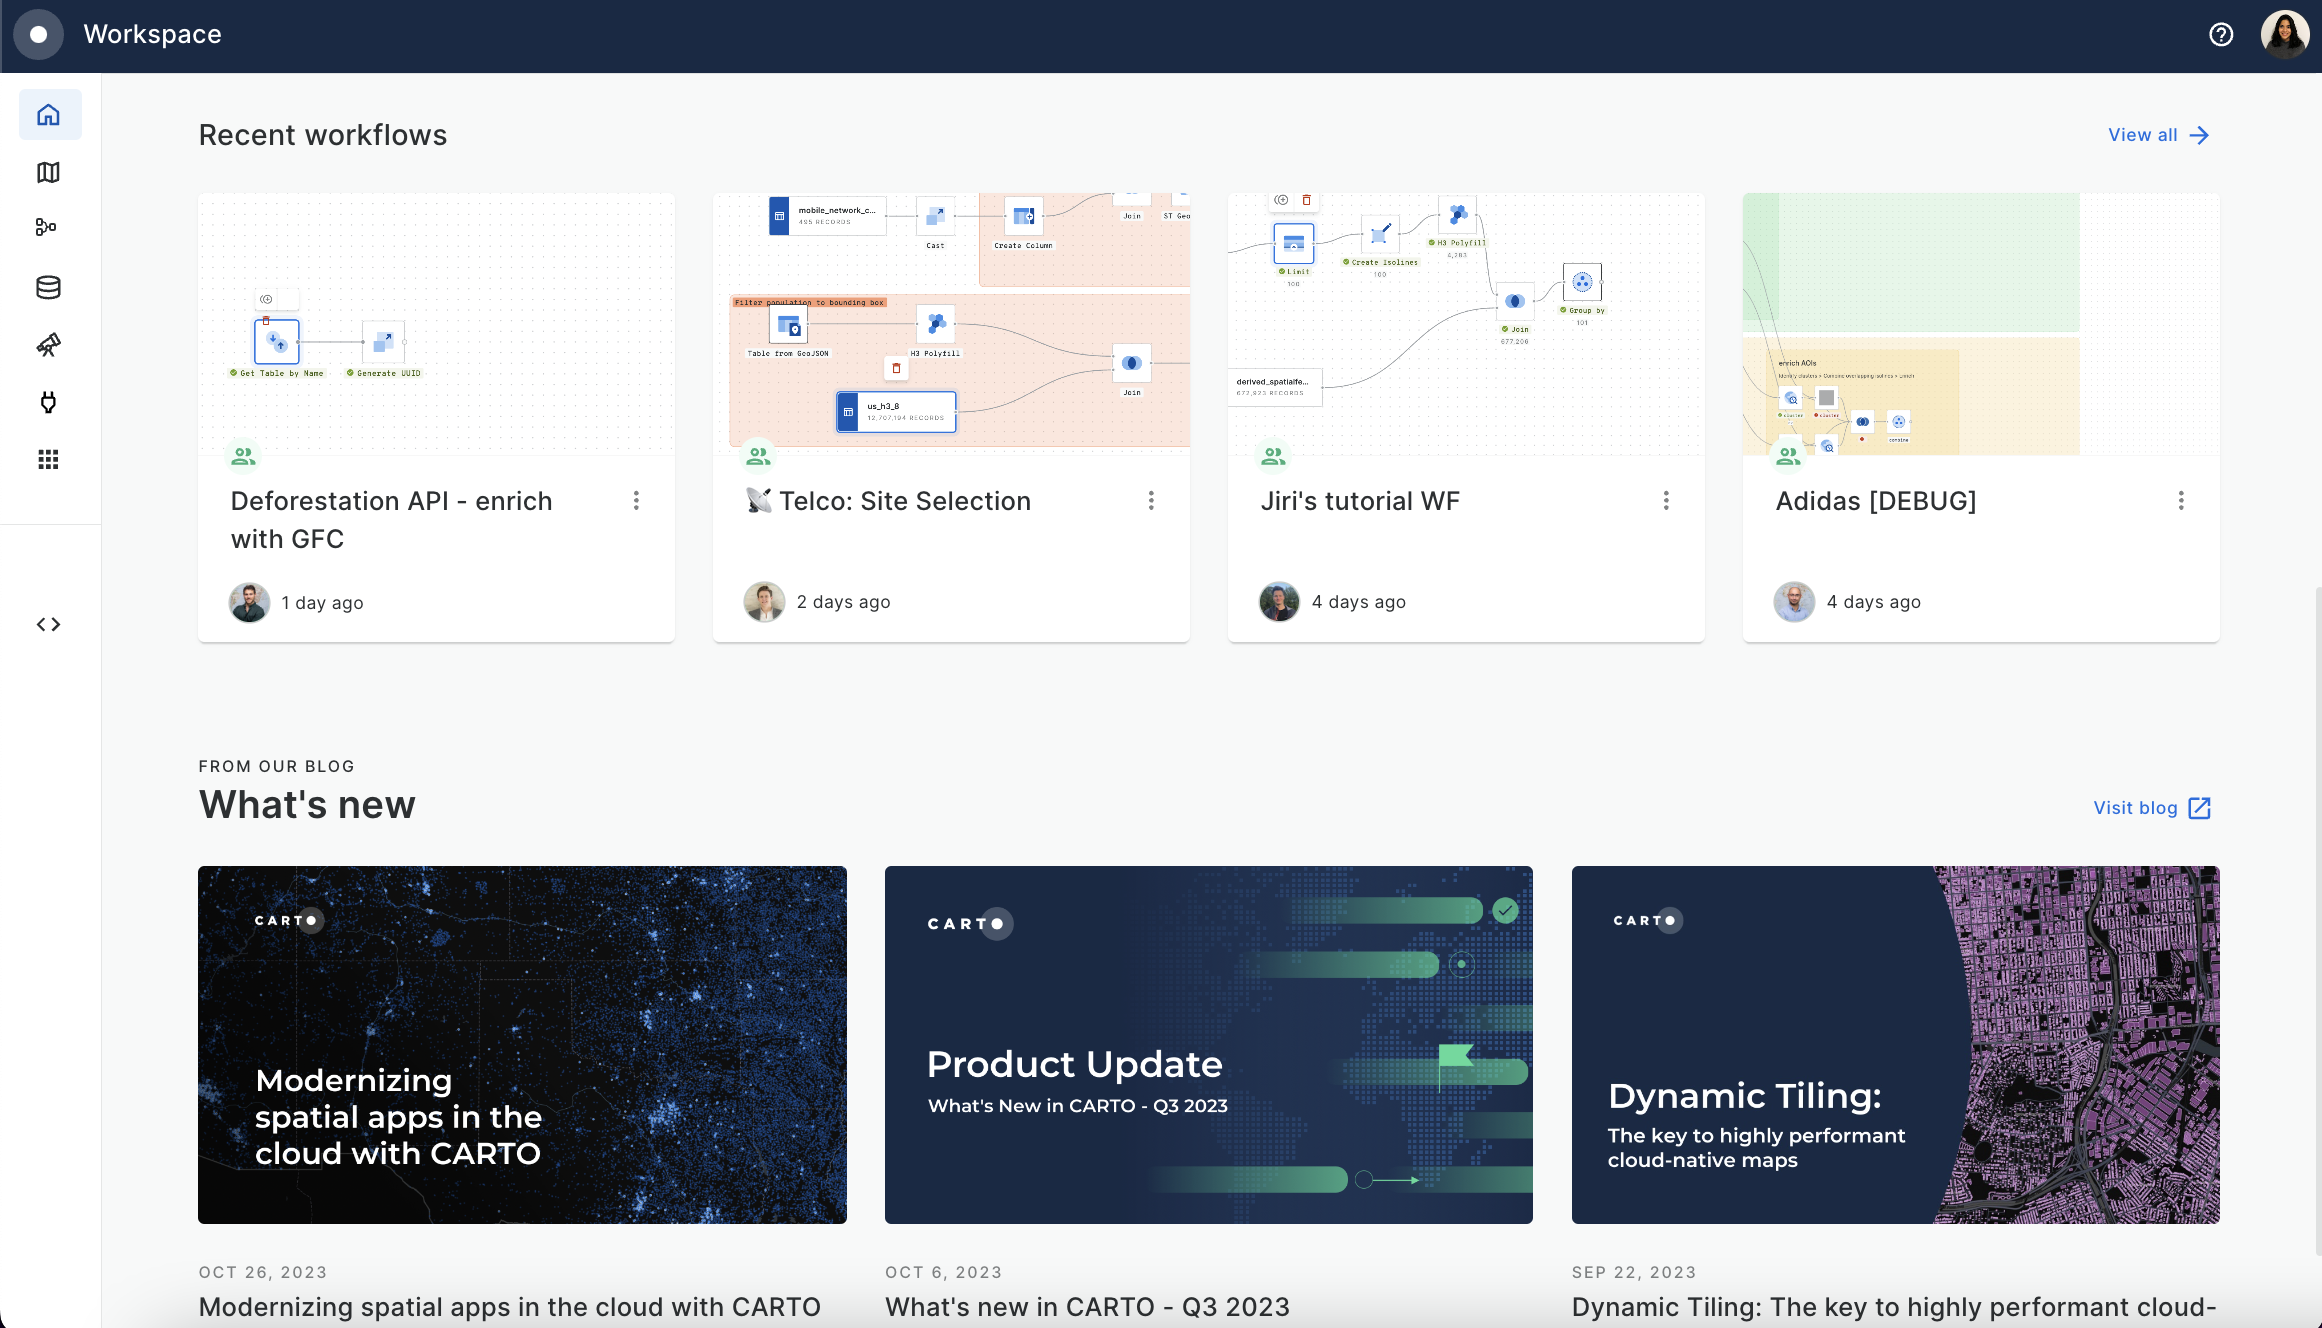Open Jiri's tutorial WF workflow title
Screen dimensions: 2322x1328
(x=1360, y=501)
